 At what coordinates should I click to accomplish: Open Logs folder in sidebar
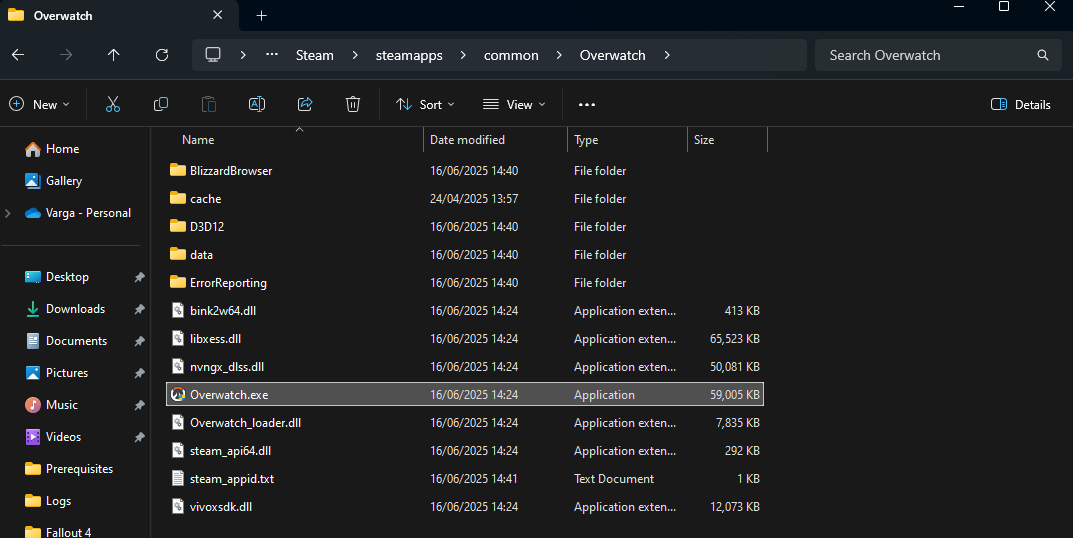(48, 501)
